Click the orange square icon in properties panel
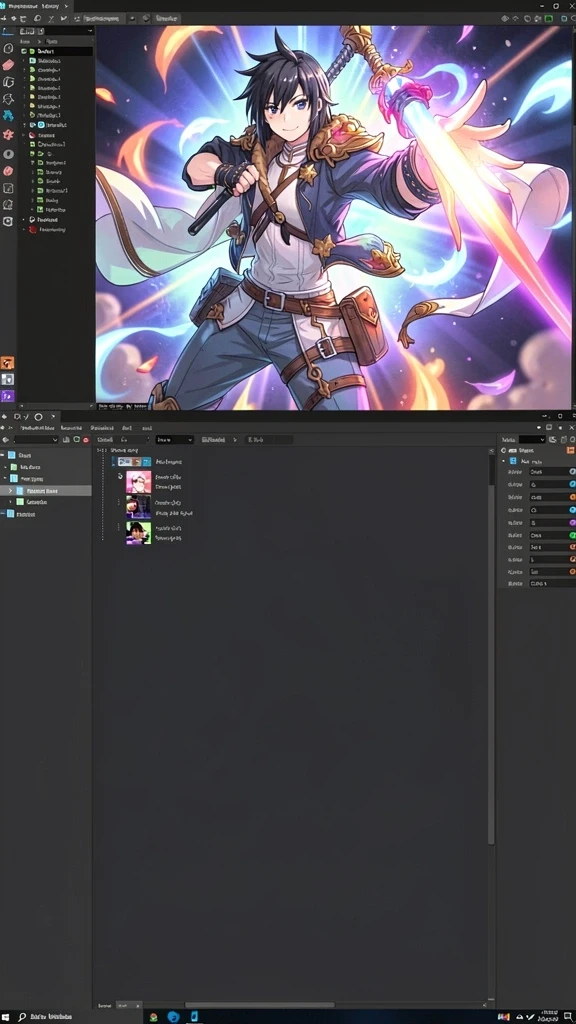This screenshot has width=576, height=1024. [571, 450]
